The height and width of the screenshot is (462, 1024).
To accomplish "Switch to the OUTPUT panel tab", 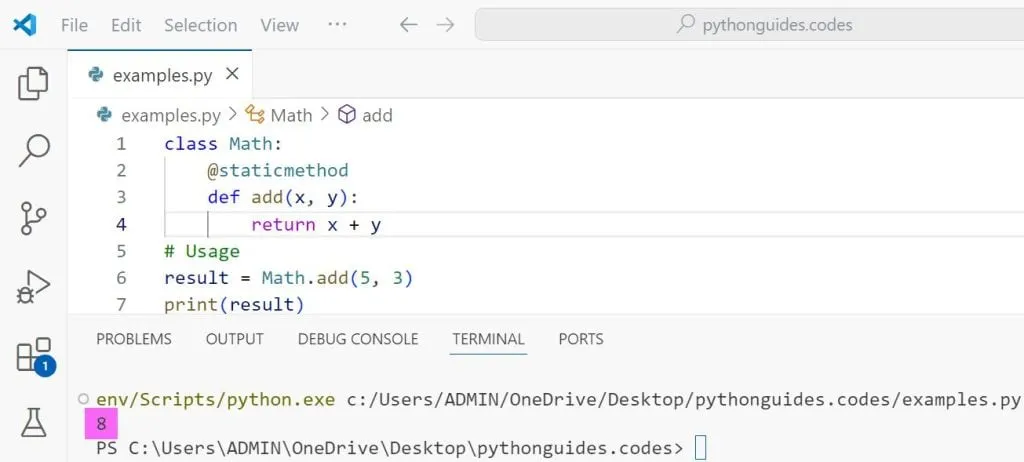I will click(x=234, y=339).
